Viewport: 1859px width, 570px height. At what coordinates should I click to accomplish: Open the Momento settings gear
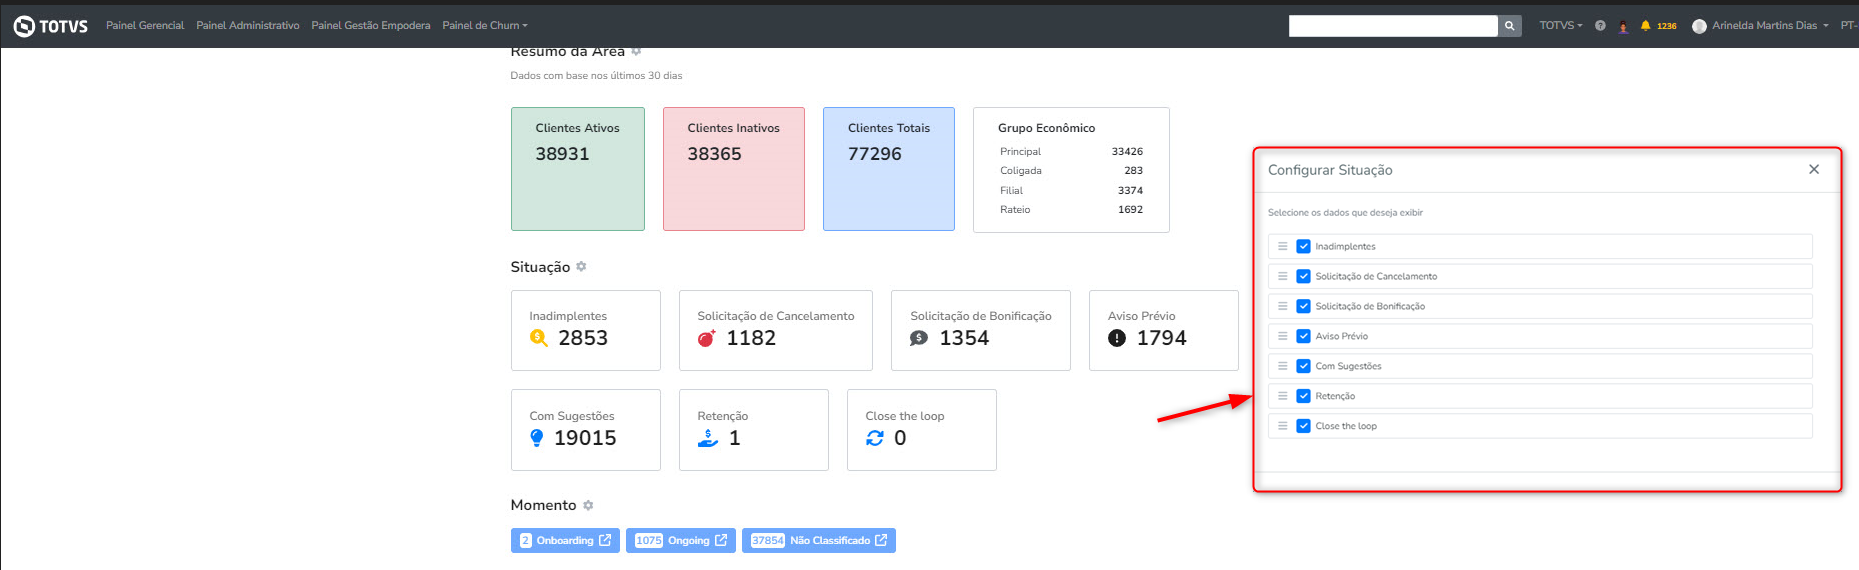[588, 505]
